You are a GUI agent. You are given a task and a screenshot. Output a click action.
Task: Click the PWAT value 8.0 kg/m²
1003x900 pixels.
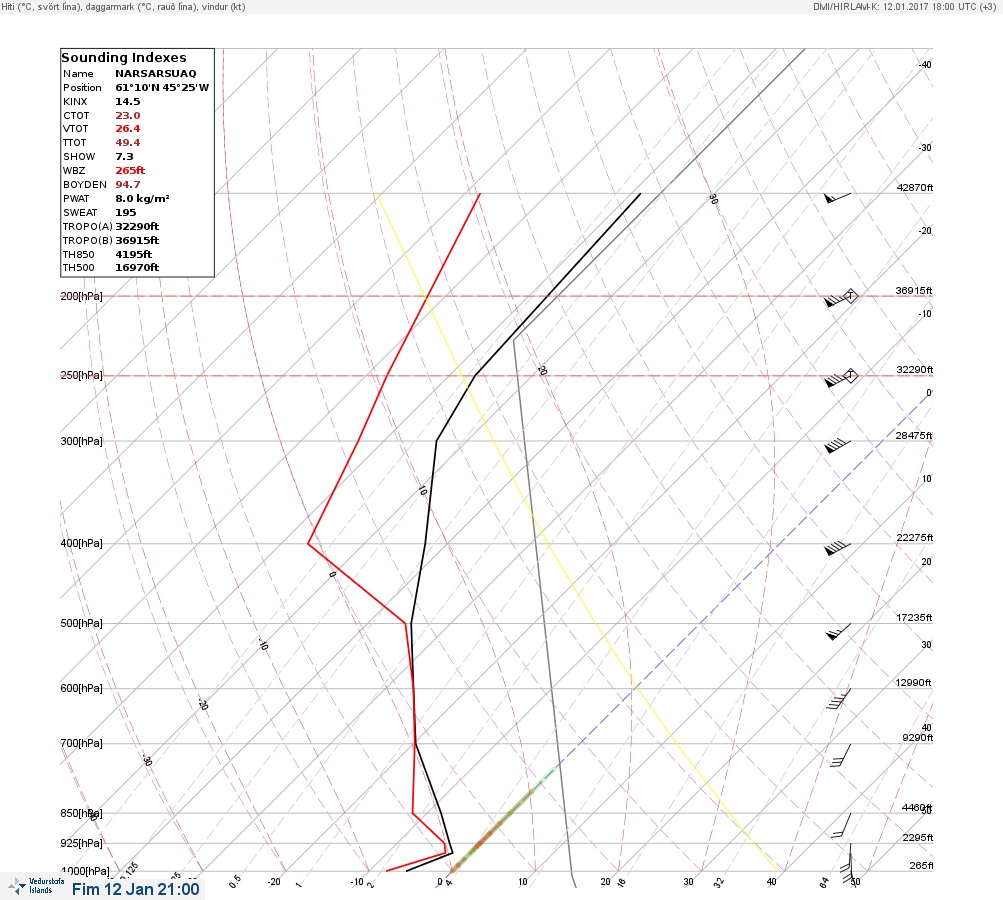[142, 199]
